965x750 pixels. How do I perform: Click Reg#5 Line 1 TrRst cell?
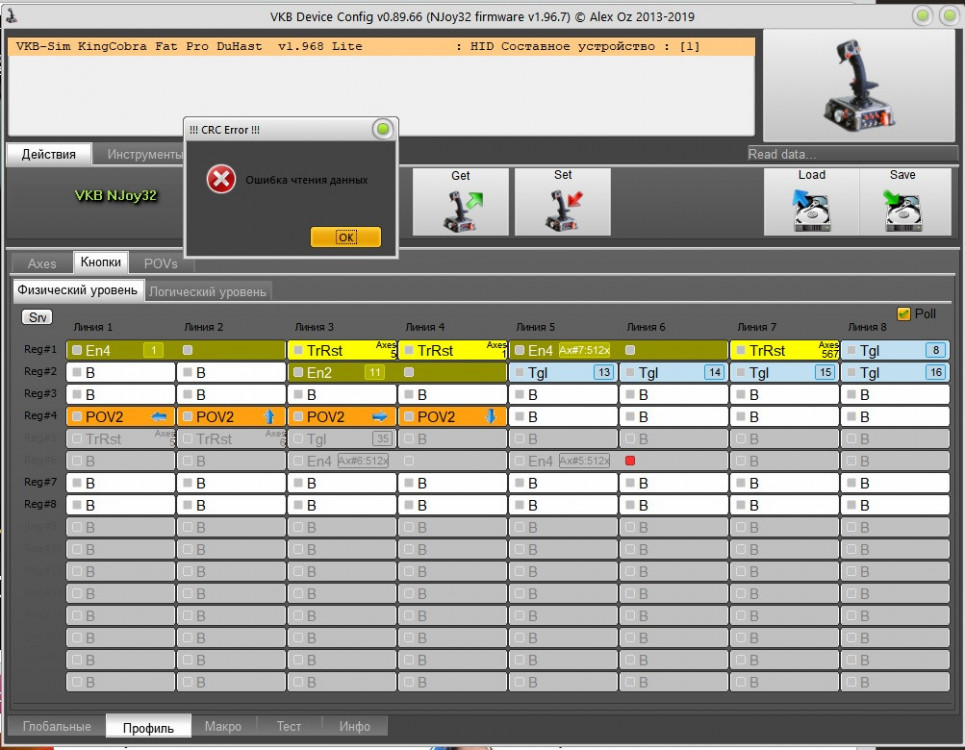[x=120, y=439]
